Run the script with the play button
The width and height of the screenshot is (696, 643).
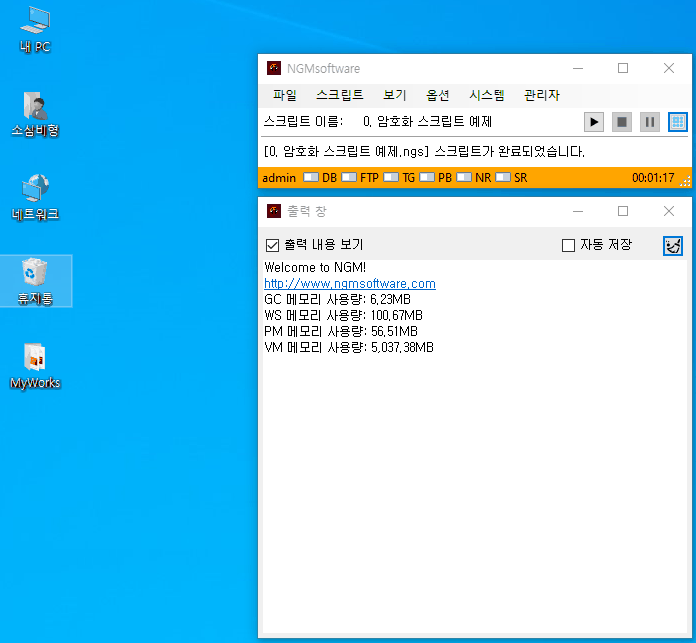coord(593,122)
